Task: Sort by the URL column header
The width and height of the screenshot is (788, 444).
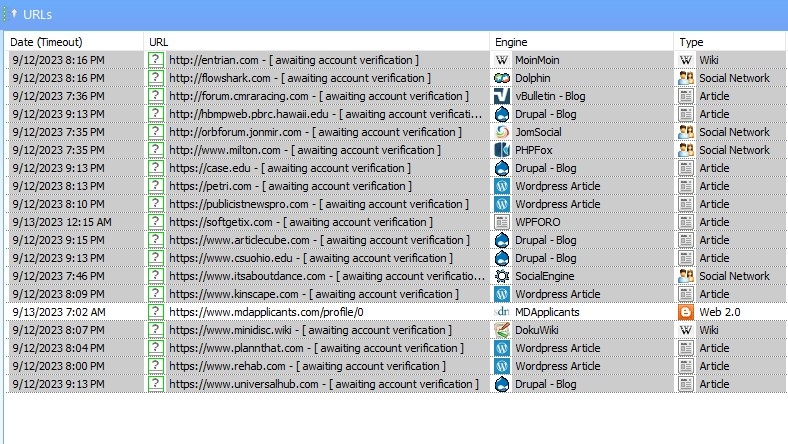Action: pos(317,42)
